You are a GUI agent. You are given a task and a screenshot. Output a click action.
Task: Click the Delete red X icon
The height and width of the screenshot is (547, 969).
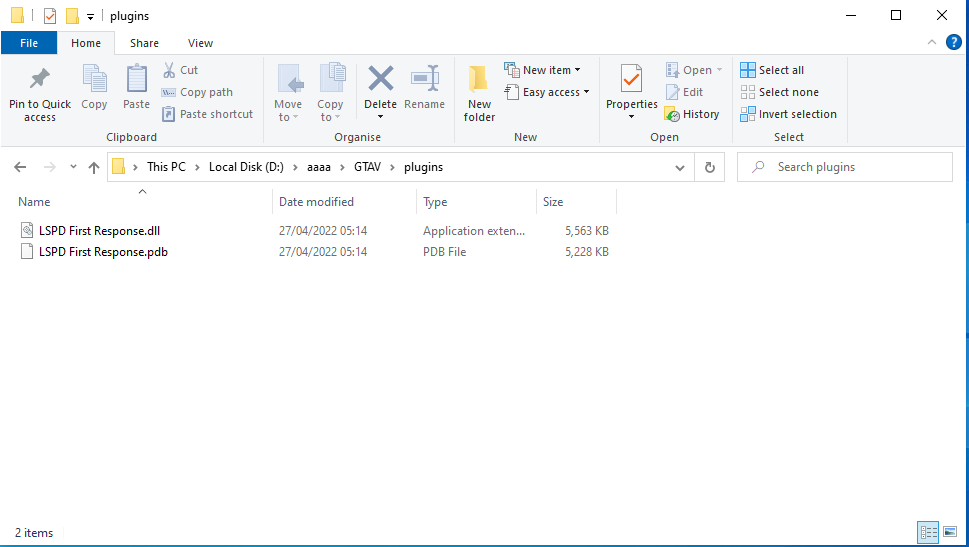(x=381, y=79)
